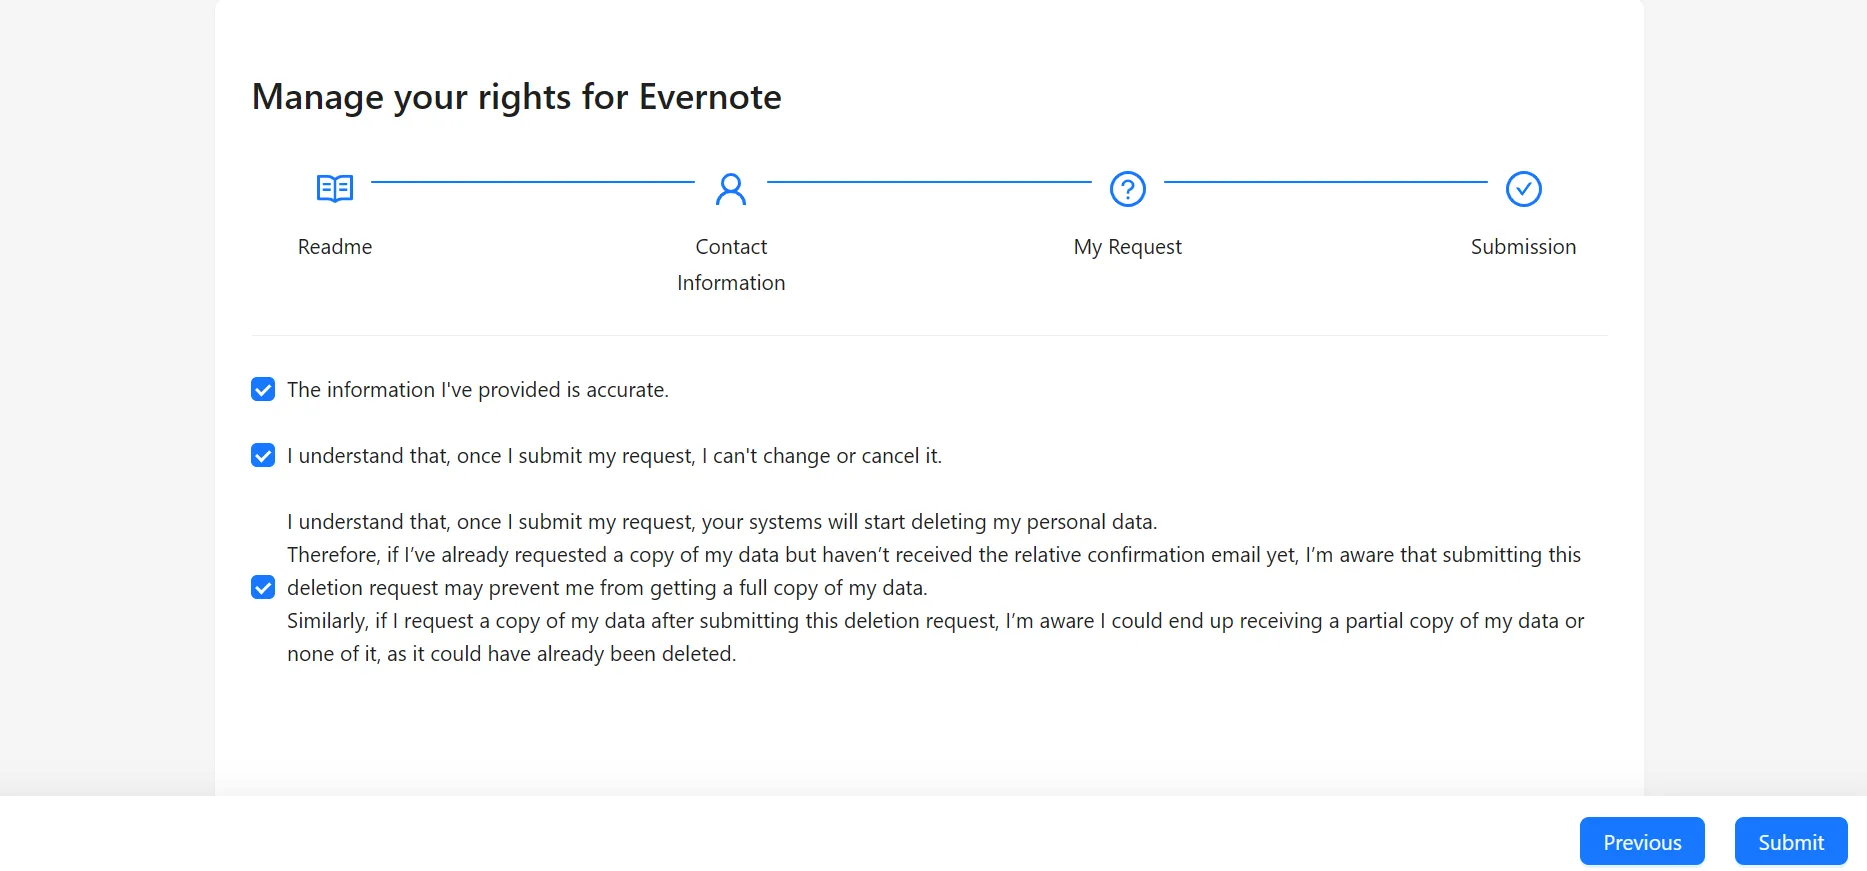Click the My Request question mark icon
This screenshot has height=871, width=1867.
1127,188
